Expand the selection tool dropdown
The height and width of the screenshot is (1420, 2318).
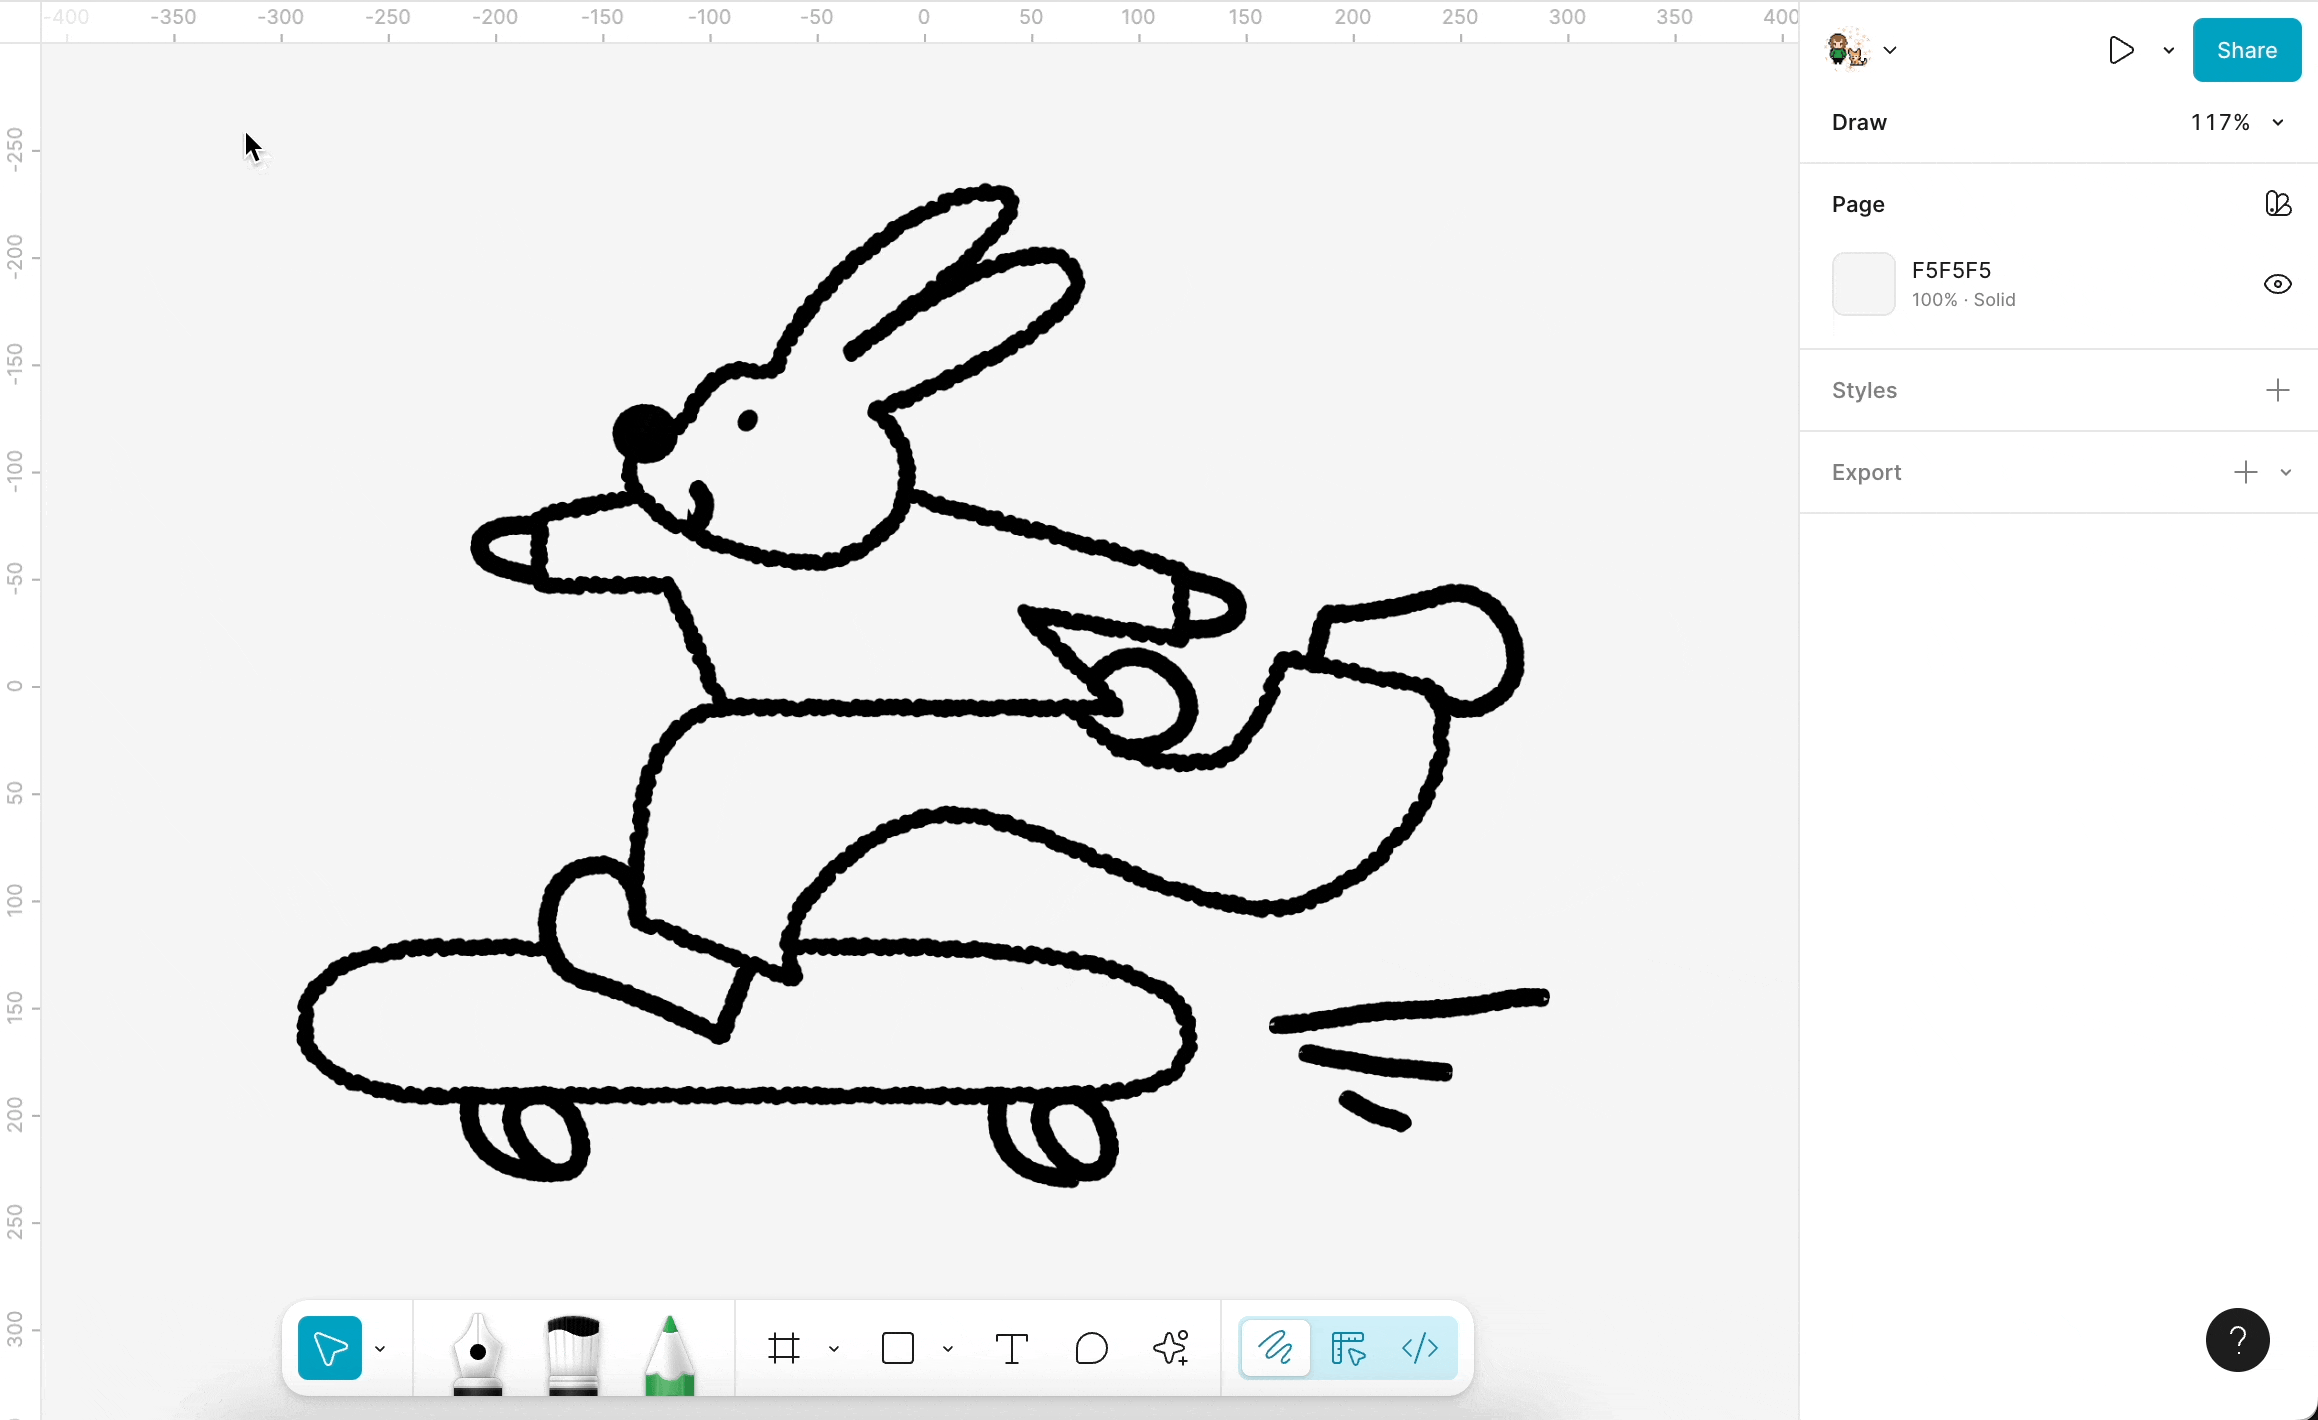[380, 1348]
